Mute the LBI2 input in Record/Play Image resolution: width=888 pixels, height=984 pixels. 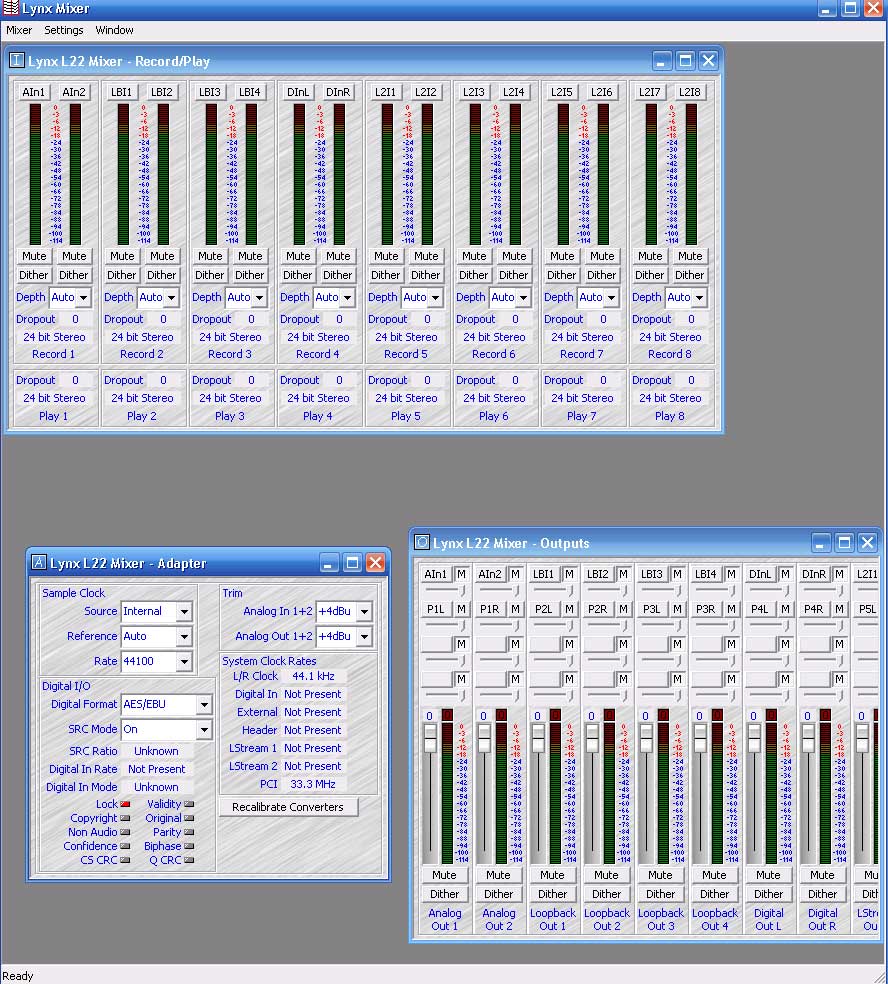click(x=162, y=256)
